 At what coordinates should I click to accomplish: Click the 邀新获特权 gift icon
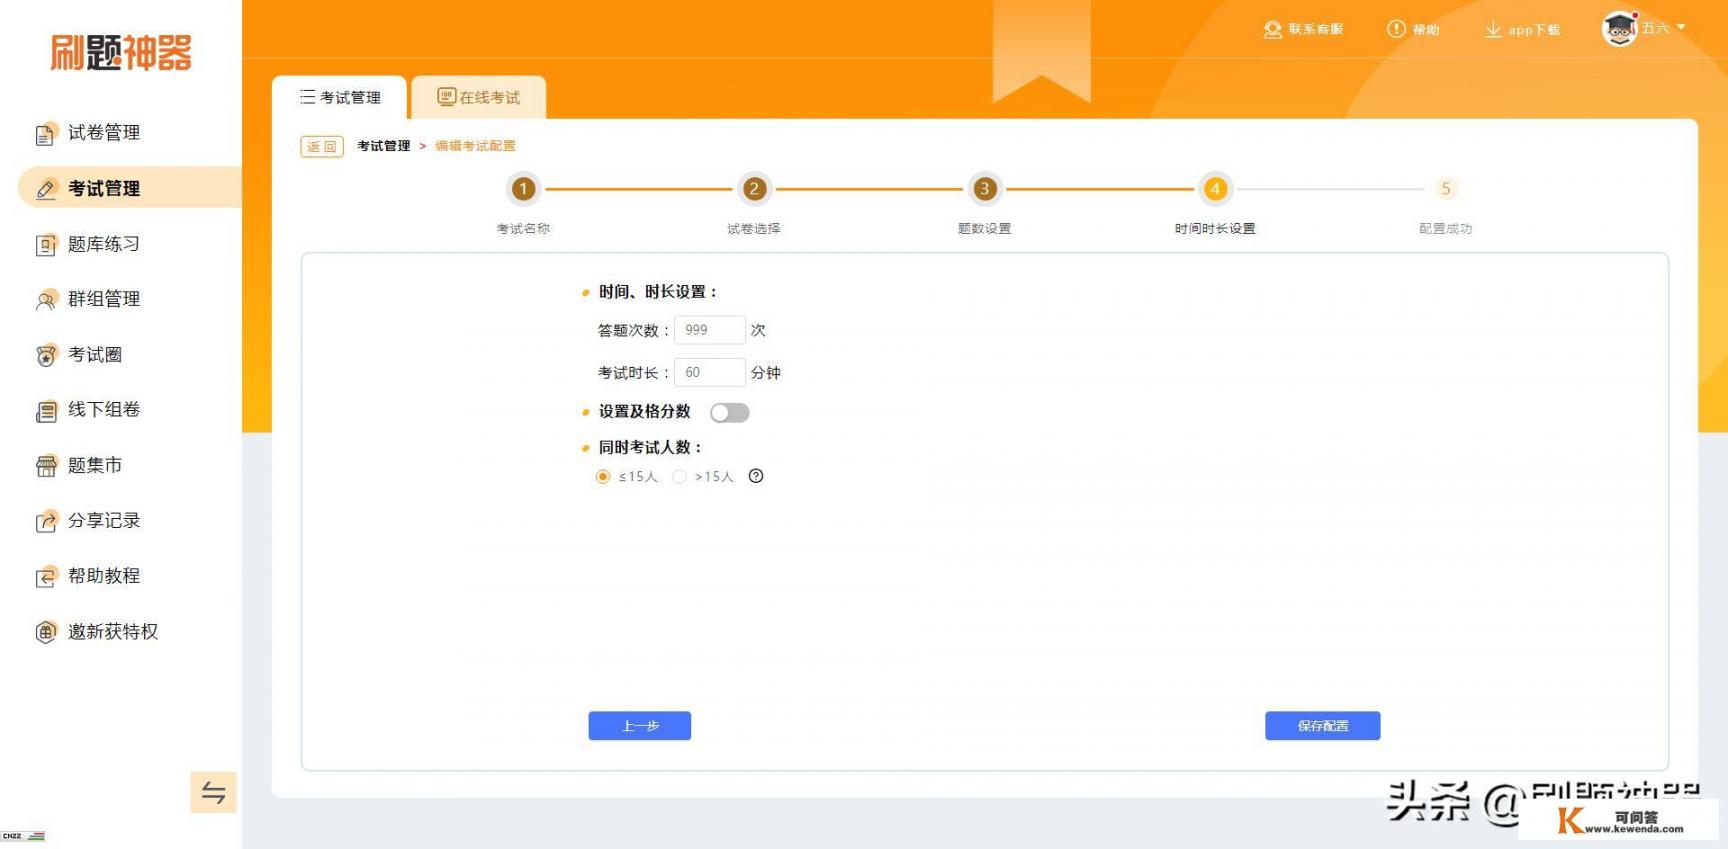coord(46,632)
